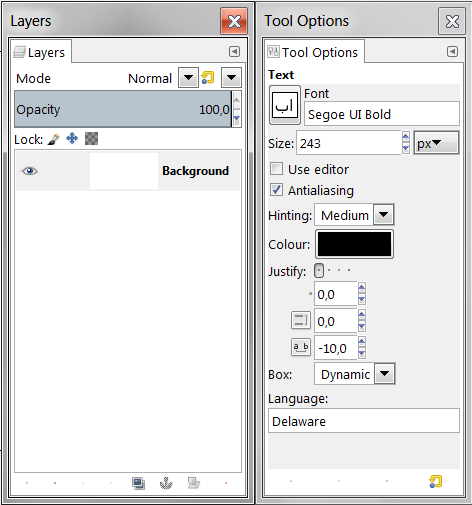Select the Tool Options tab
Viewport: 472px width, 505px height.
coord(314,52)
